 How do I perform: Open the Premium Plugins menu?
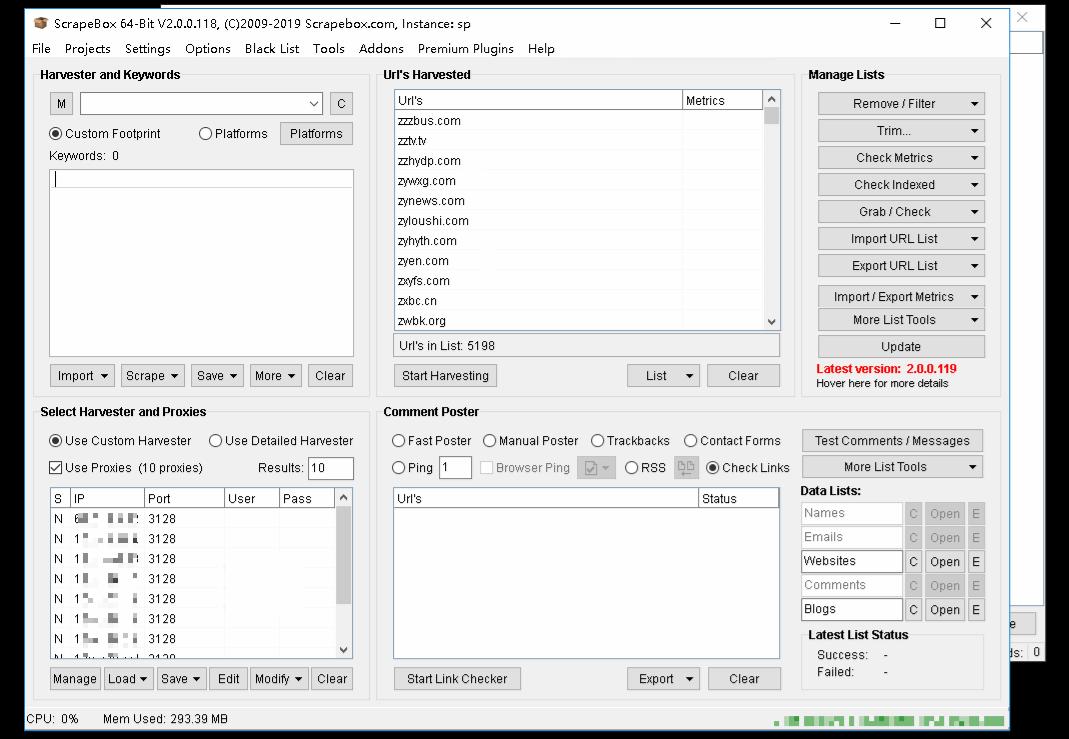pos(466,48)
